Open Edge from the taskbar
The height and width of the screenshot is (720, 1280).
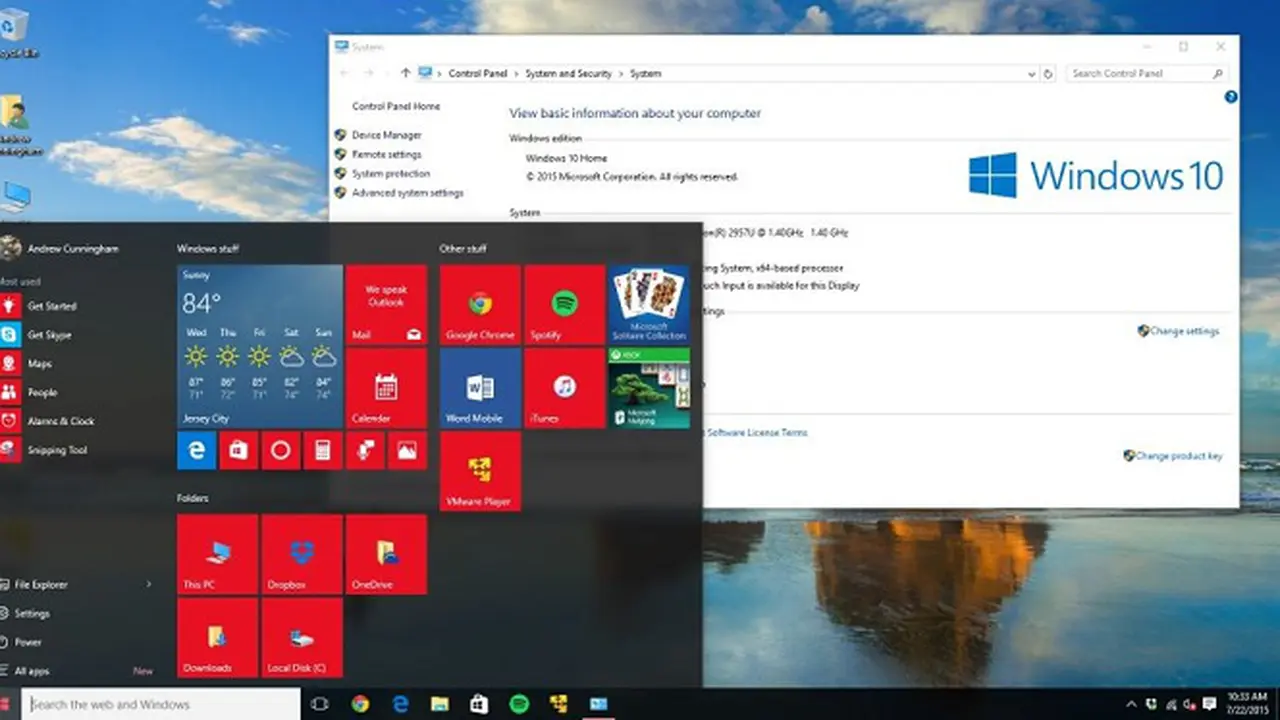pos(400,704)
